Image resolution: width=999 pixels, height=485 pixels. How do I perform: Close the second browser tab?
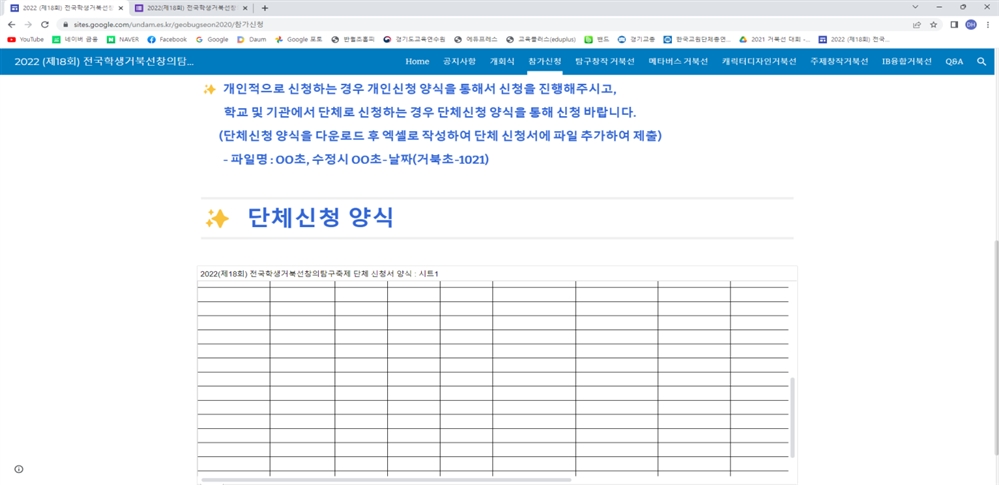pyautogui.click(x=245, y=8)
